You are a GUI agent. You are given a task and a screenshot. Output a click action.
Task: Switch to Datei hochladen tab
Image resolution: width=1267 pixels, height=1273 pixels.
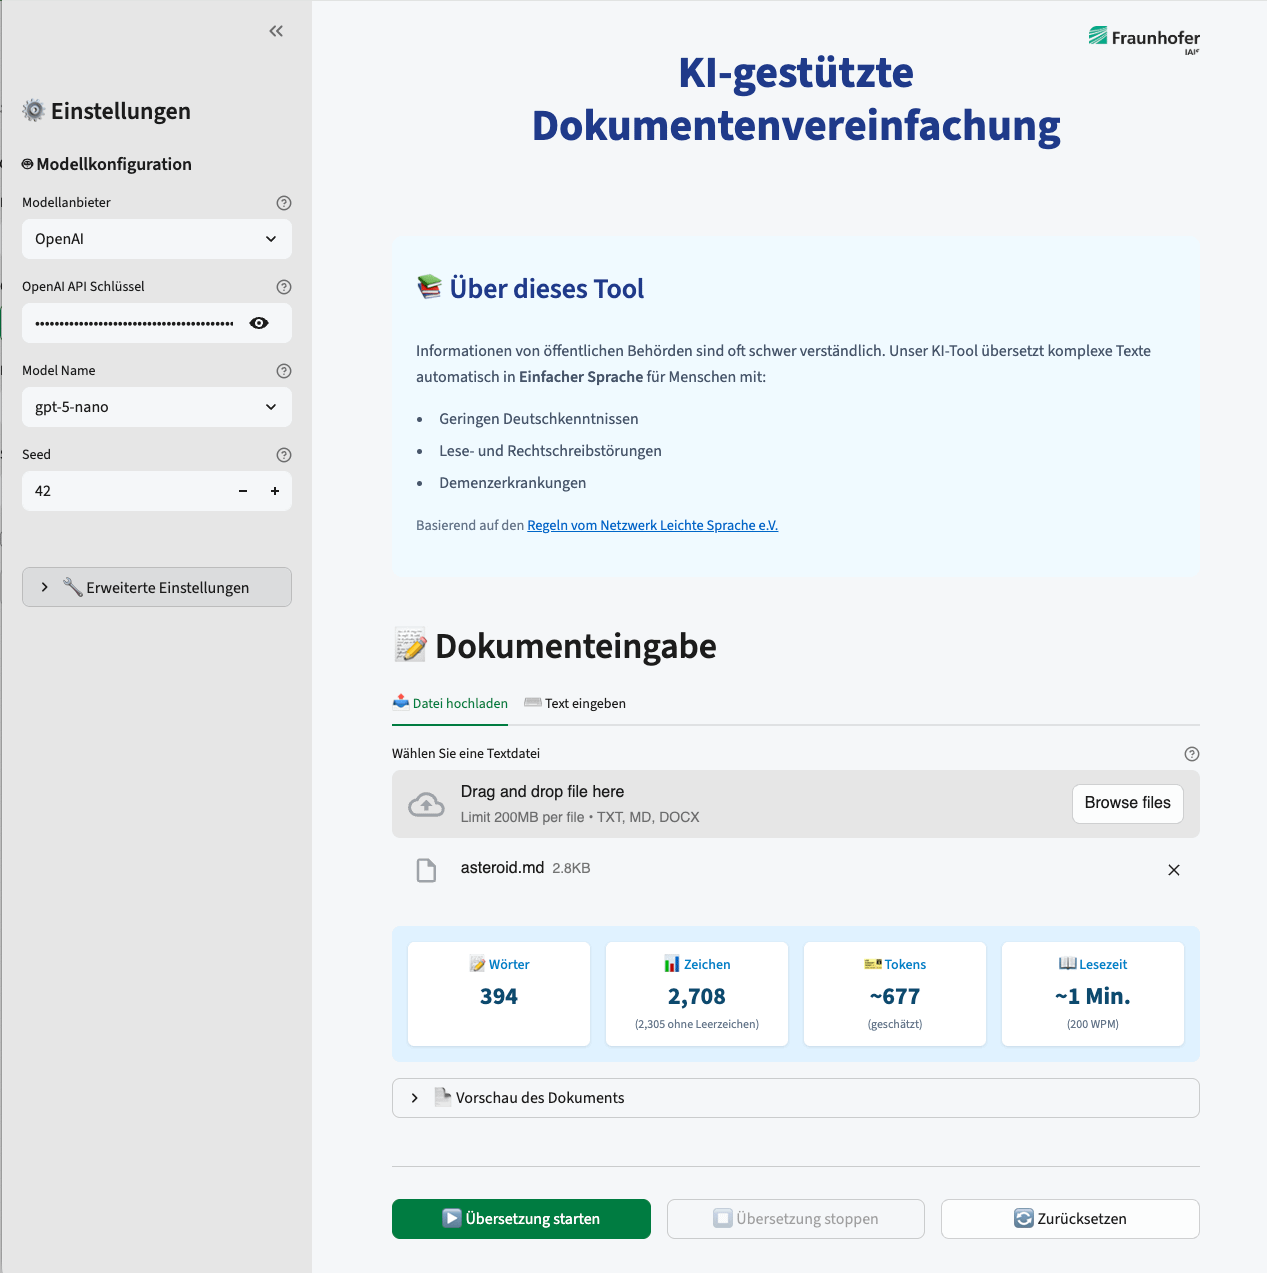450,703
